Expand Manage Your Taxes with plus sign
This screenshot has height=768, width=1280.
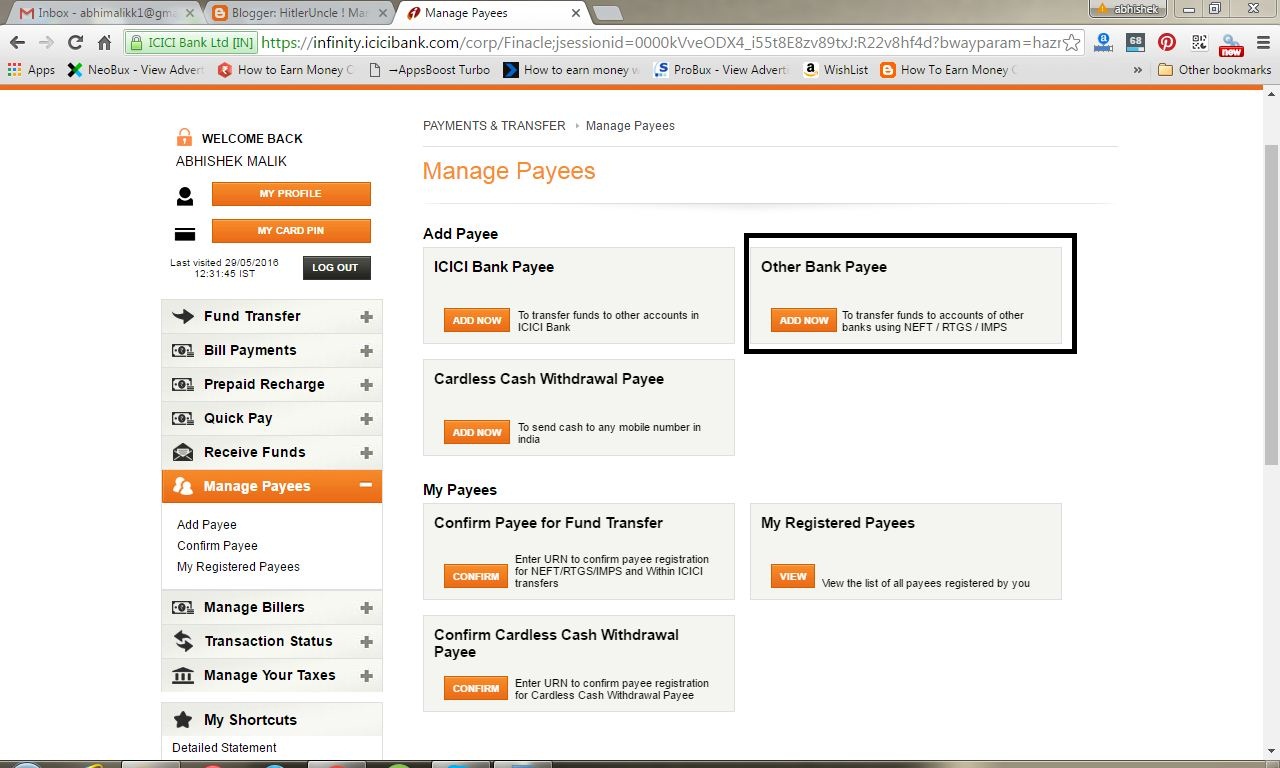click(x=366, y=676)
